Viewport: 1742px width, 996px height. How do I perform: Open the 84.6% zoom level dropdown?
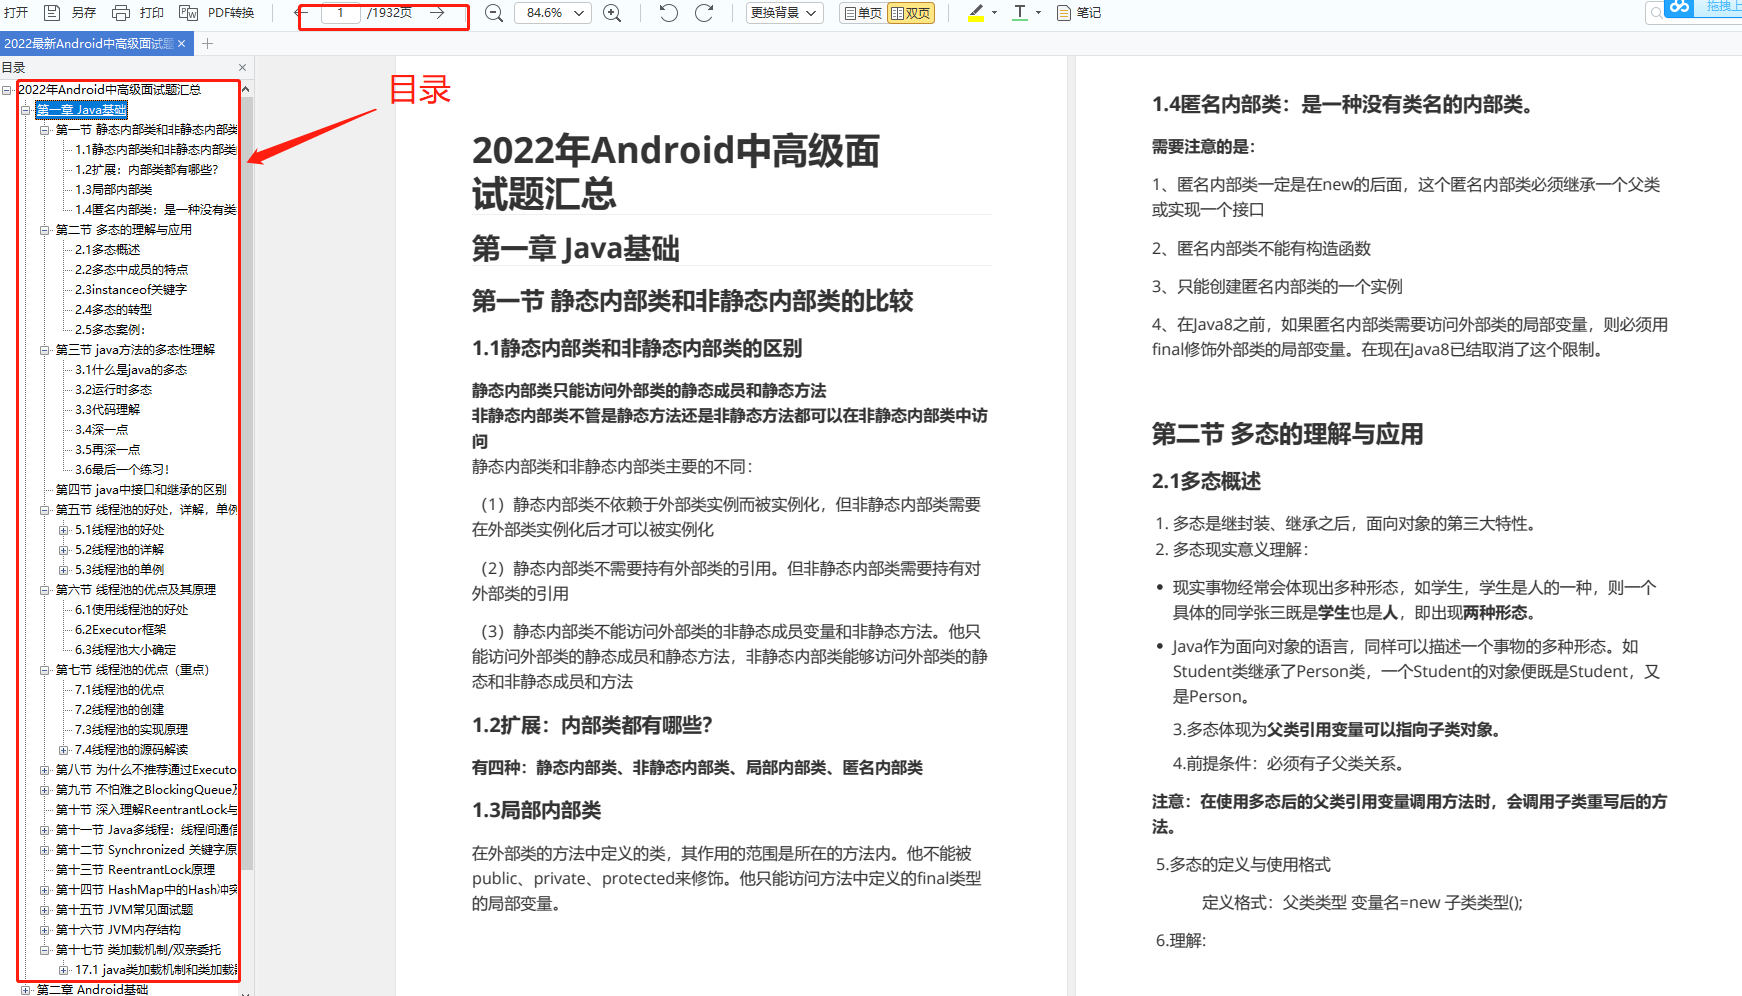[x=553, y=13]
